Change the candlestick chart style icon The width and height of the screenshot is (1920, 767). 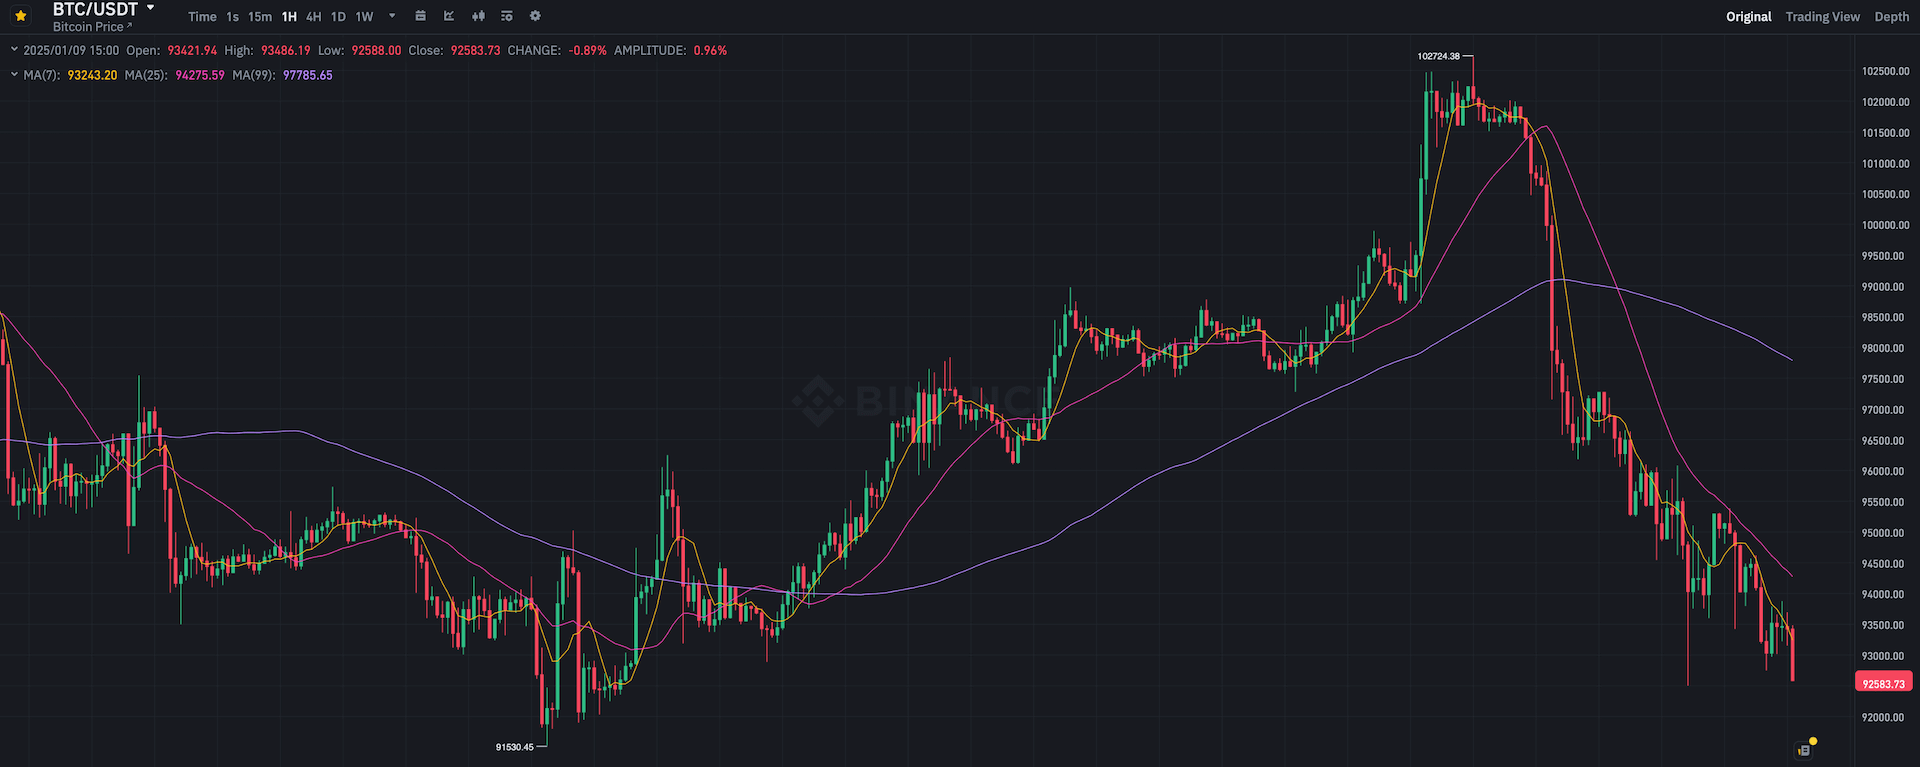[x=478, y=16]
